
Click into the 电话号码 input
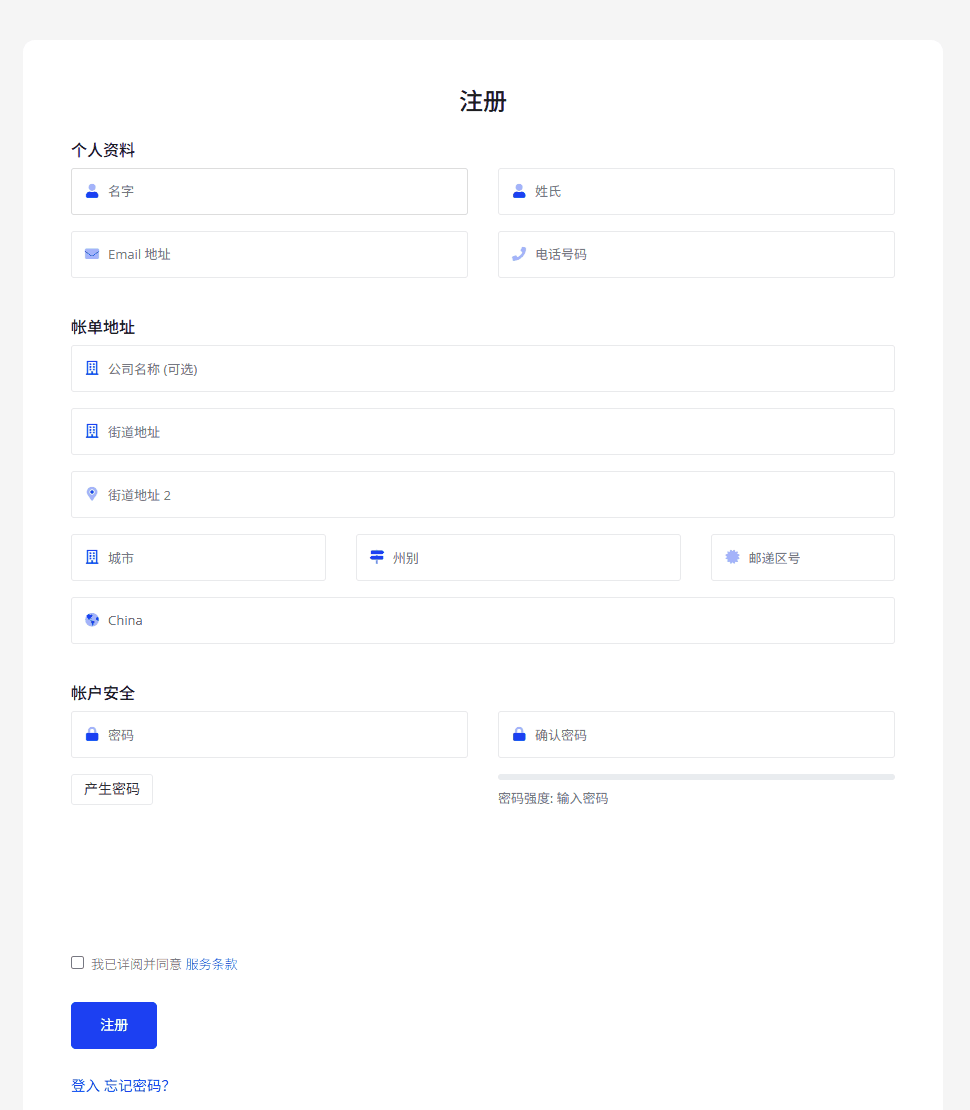tap(696, 254)
